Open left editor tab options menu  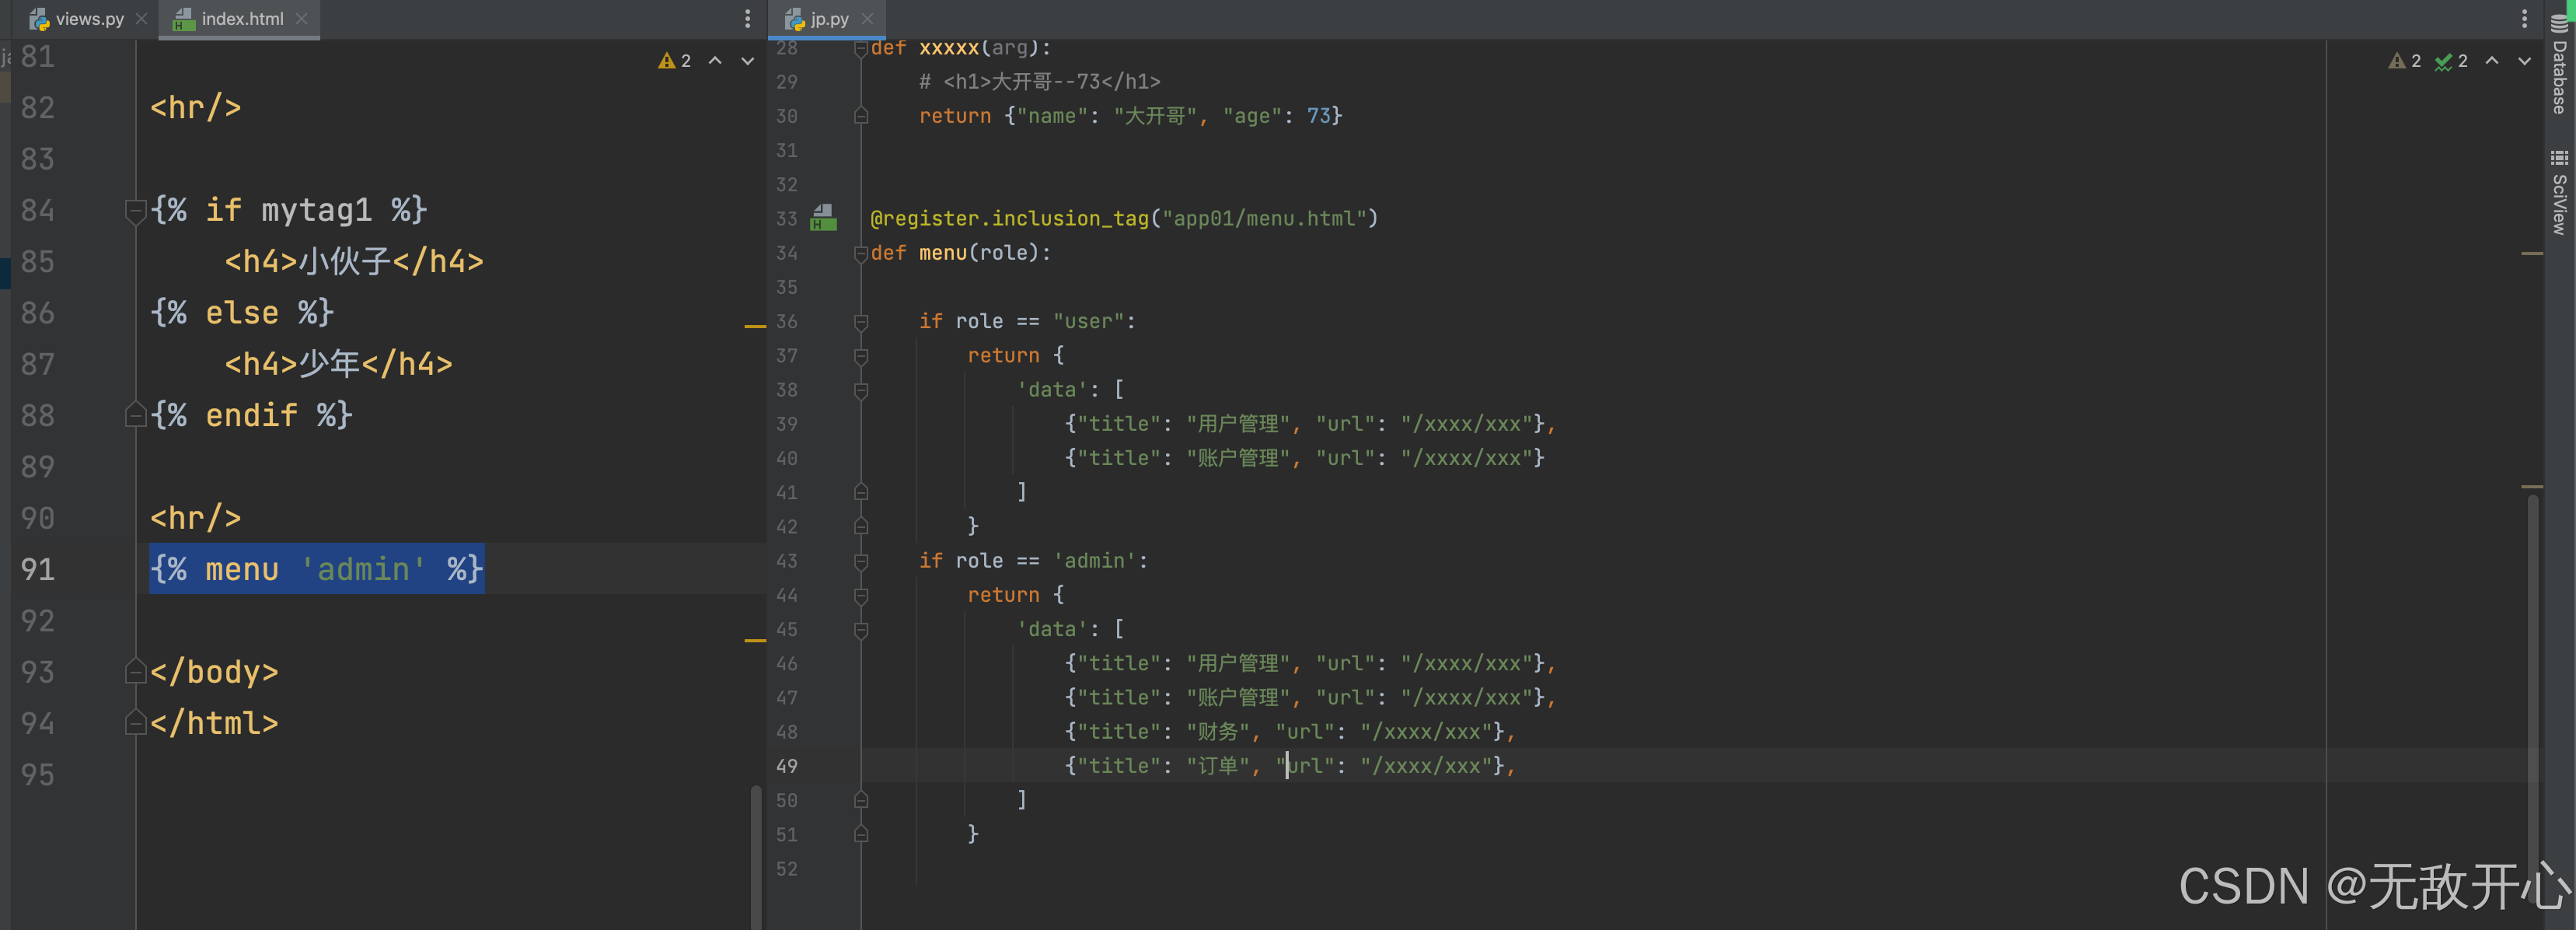coord(747,19)
